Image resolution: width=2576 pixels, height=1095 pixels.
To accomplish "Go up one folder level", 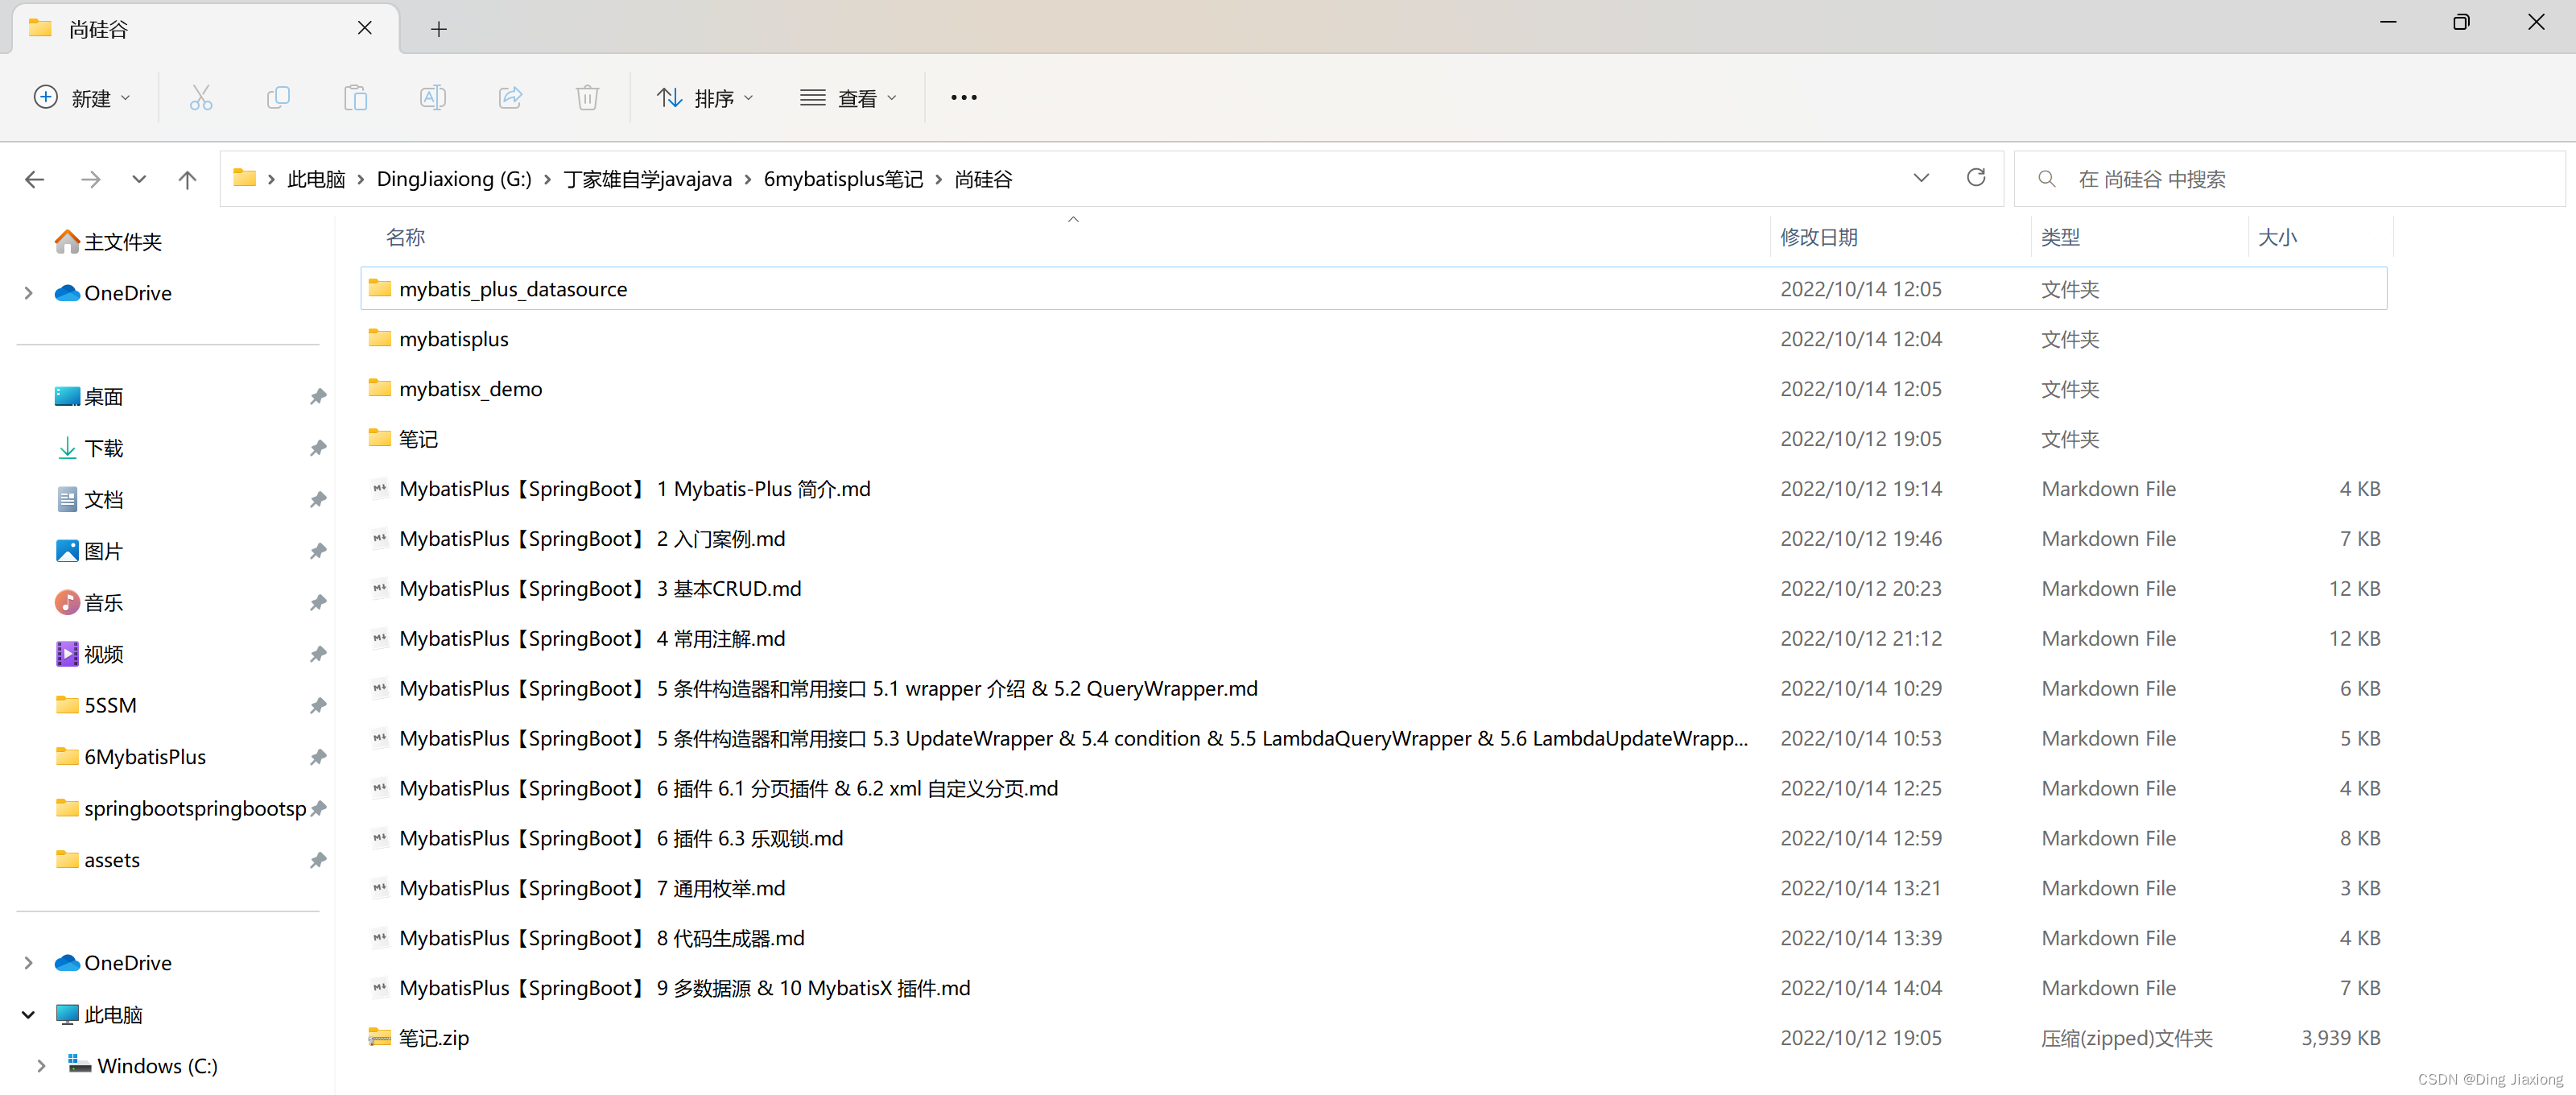I will (187, 179).
